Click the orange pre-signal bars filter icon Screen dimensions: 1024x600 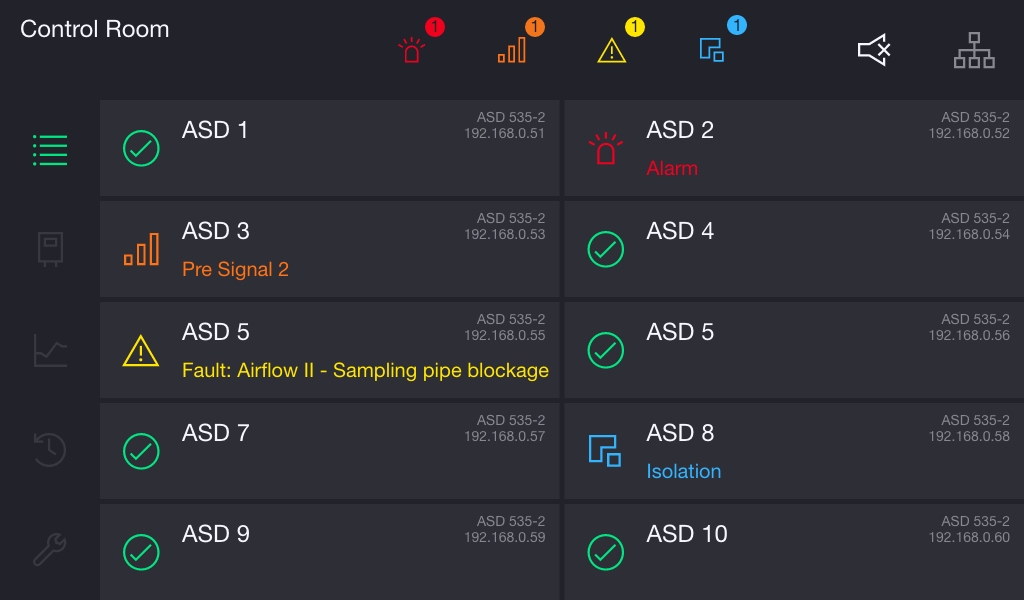pyautogui.click(x=512, y=50)
